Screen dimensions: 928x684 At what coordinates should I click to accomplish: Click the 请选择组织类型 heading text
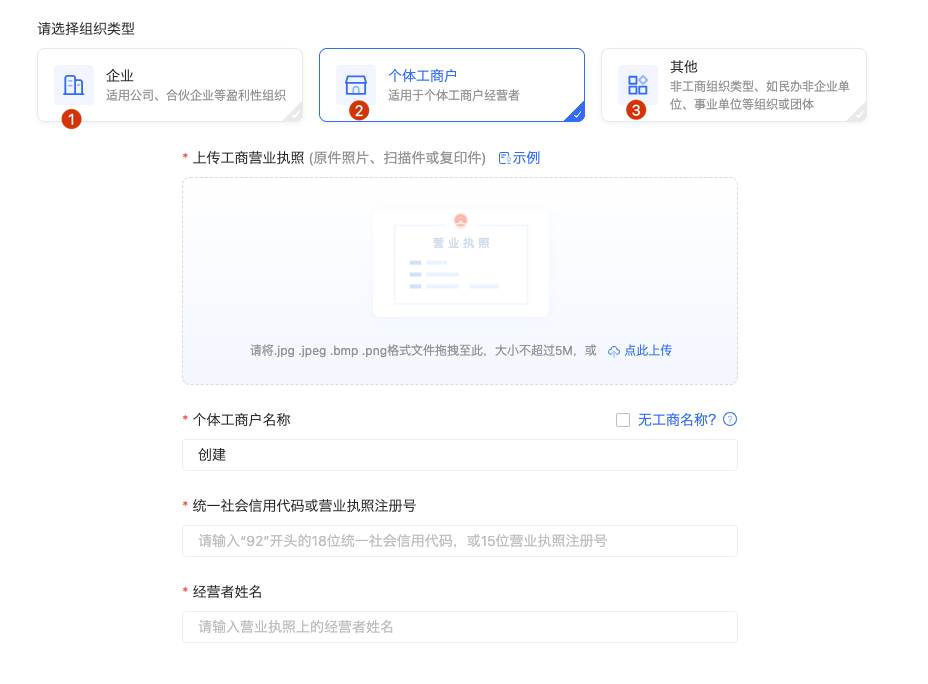[86, 28]
